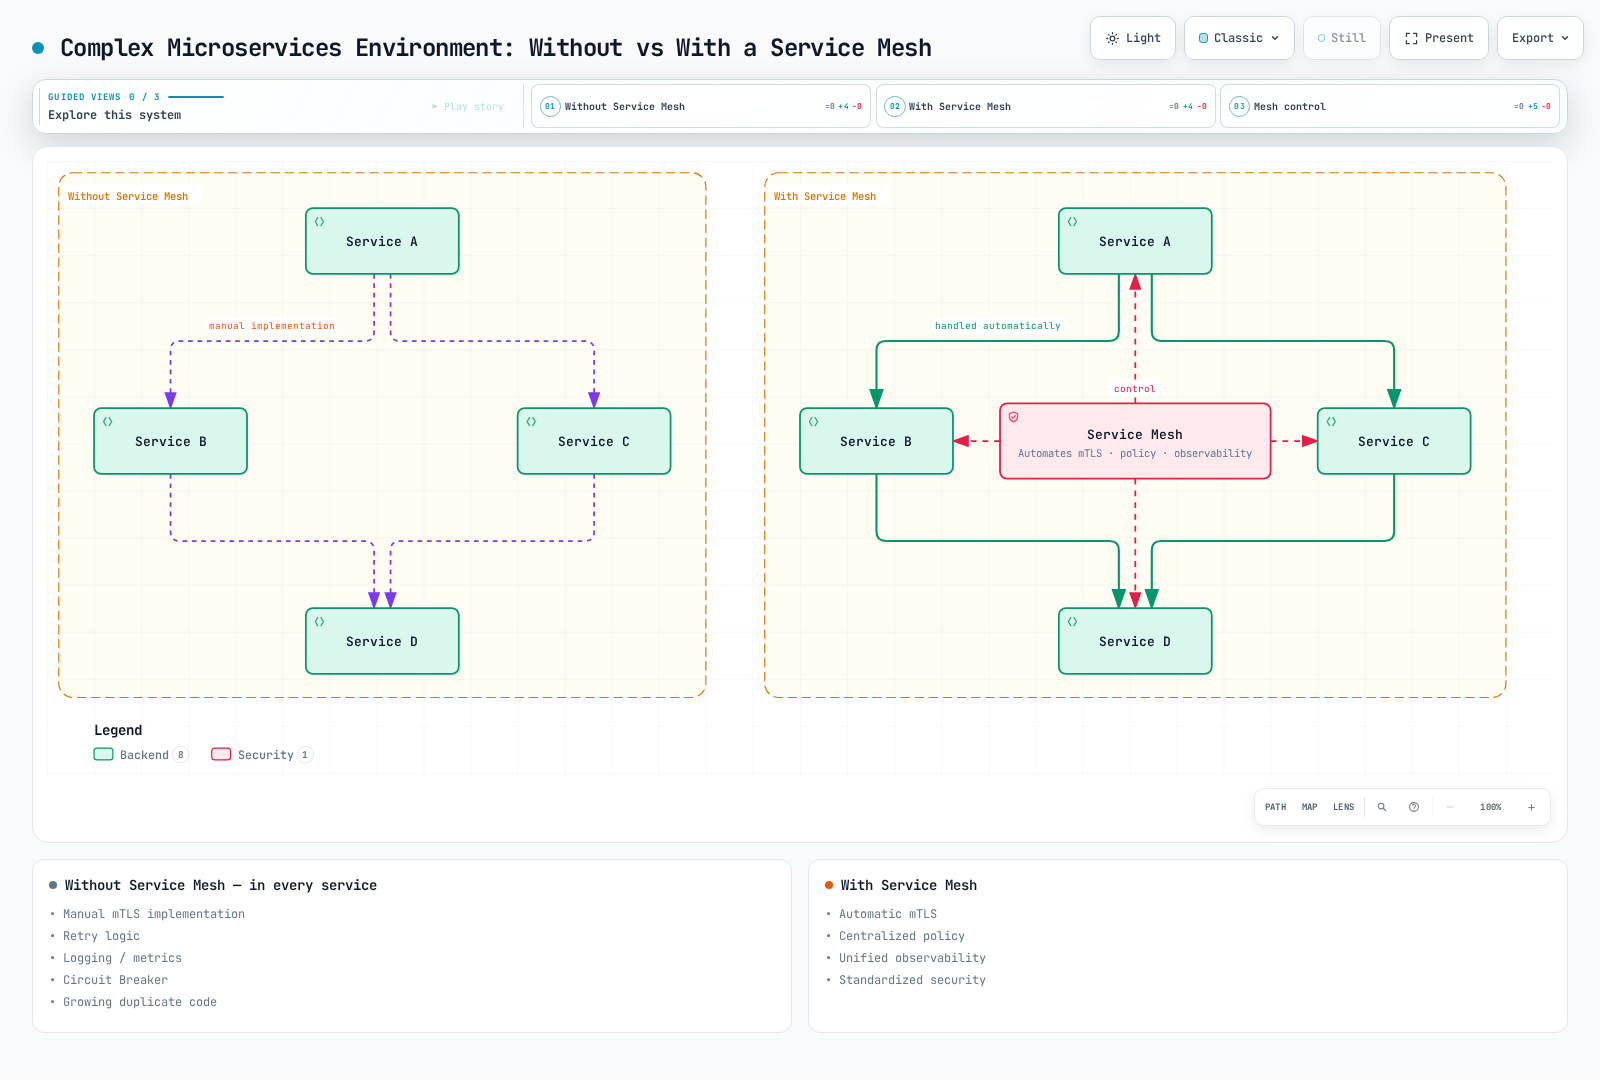Select Service A in With Service Mesh group
1600x1080 pixels.
pos(1135,241)
